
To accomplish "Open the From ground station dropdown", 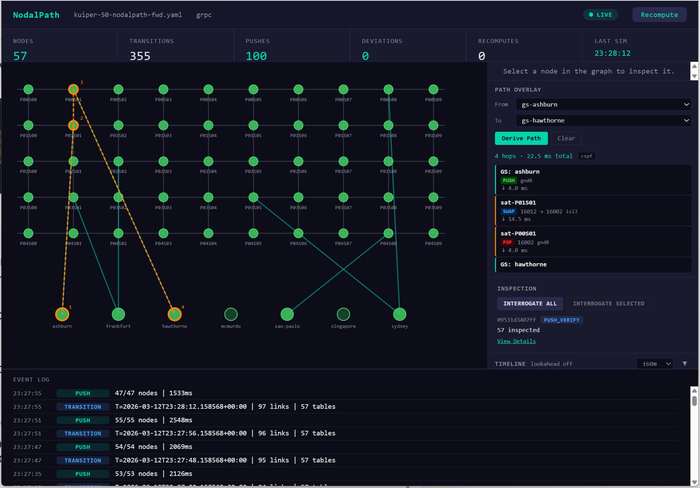I will [604, 104].
